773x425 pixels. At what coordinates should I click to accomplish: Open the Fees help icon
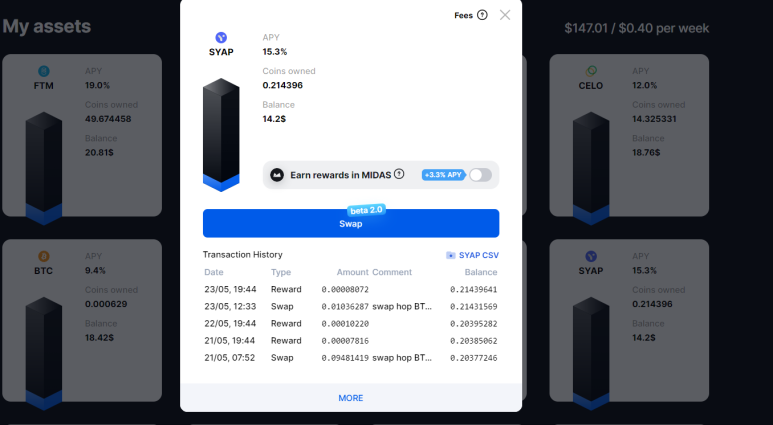(482, 15)
